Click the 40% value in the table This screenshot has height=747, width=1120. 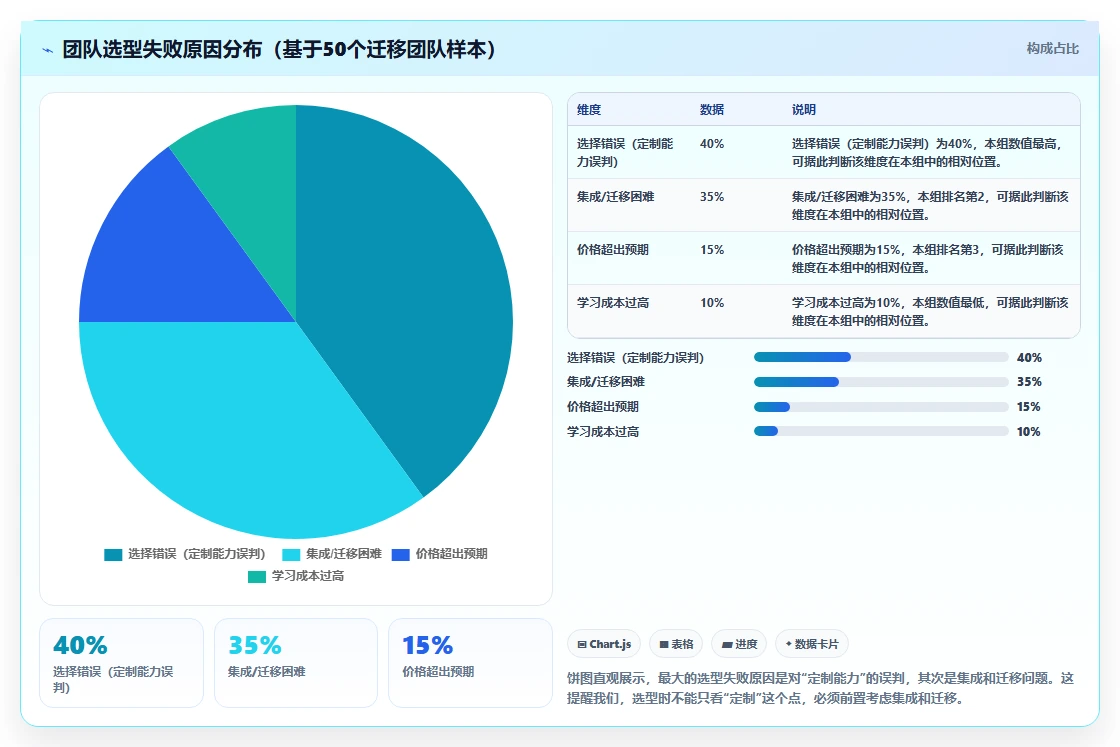(711, 144)
